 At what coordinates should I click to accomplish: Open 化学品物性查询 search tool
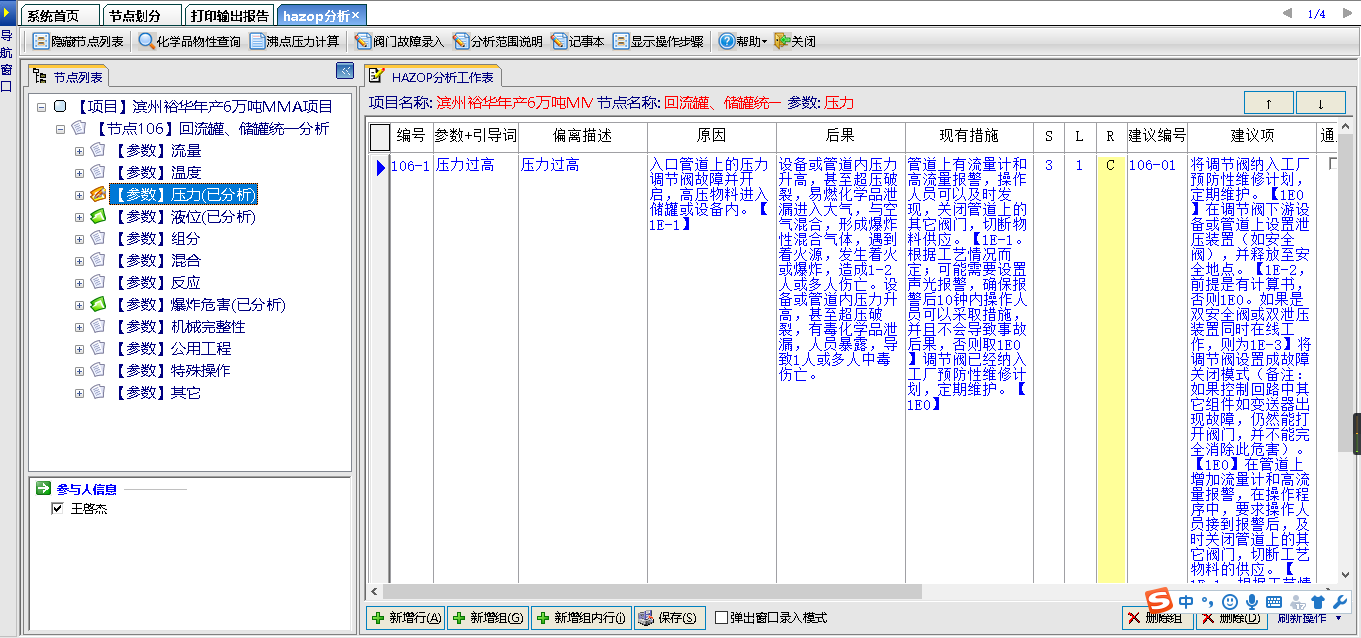click(x=190, y=42)
